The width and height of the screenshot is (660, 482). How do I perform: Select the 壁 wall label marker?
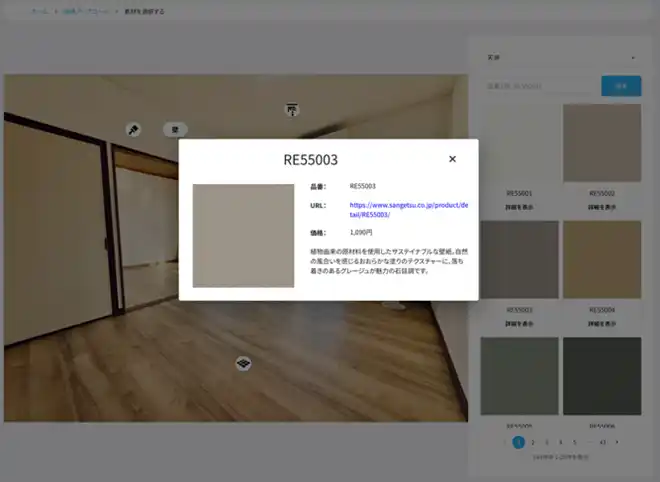(175, 130)
